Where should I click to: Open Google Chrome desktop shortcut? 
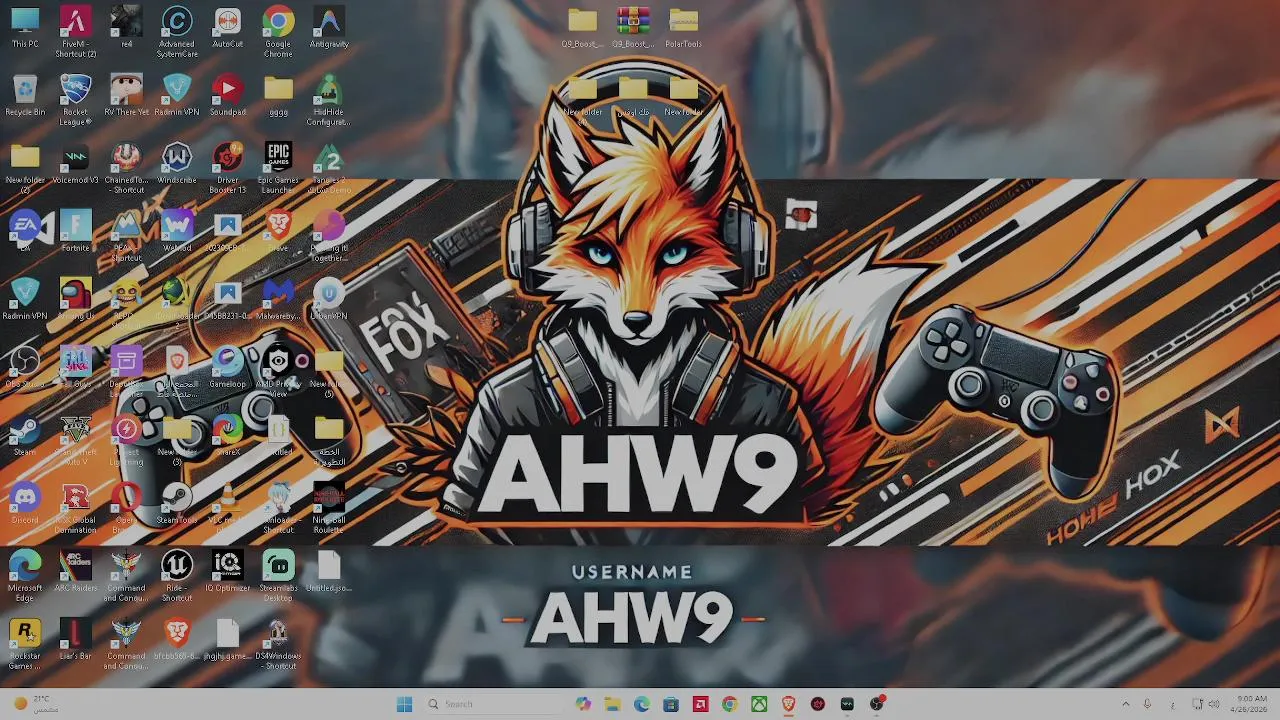pos(278,32)
